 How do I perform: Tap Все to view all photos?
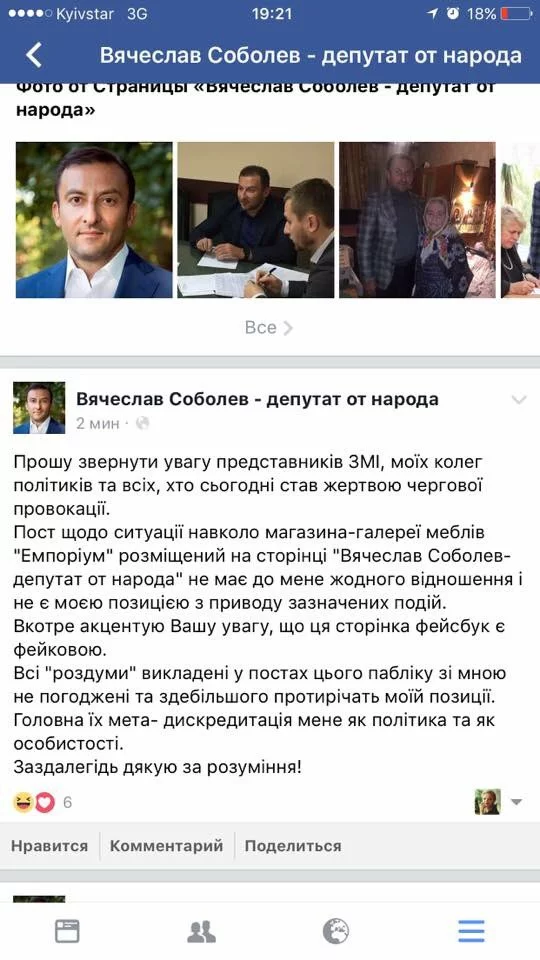pyautogui.click(x=269, y=328)
